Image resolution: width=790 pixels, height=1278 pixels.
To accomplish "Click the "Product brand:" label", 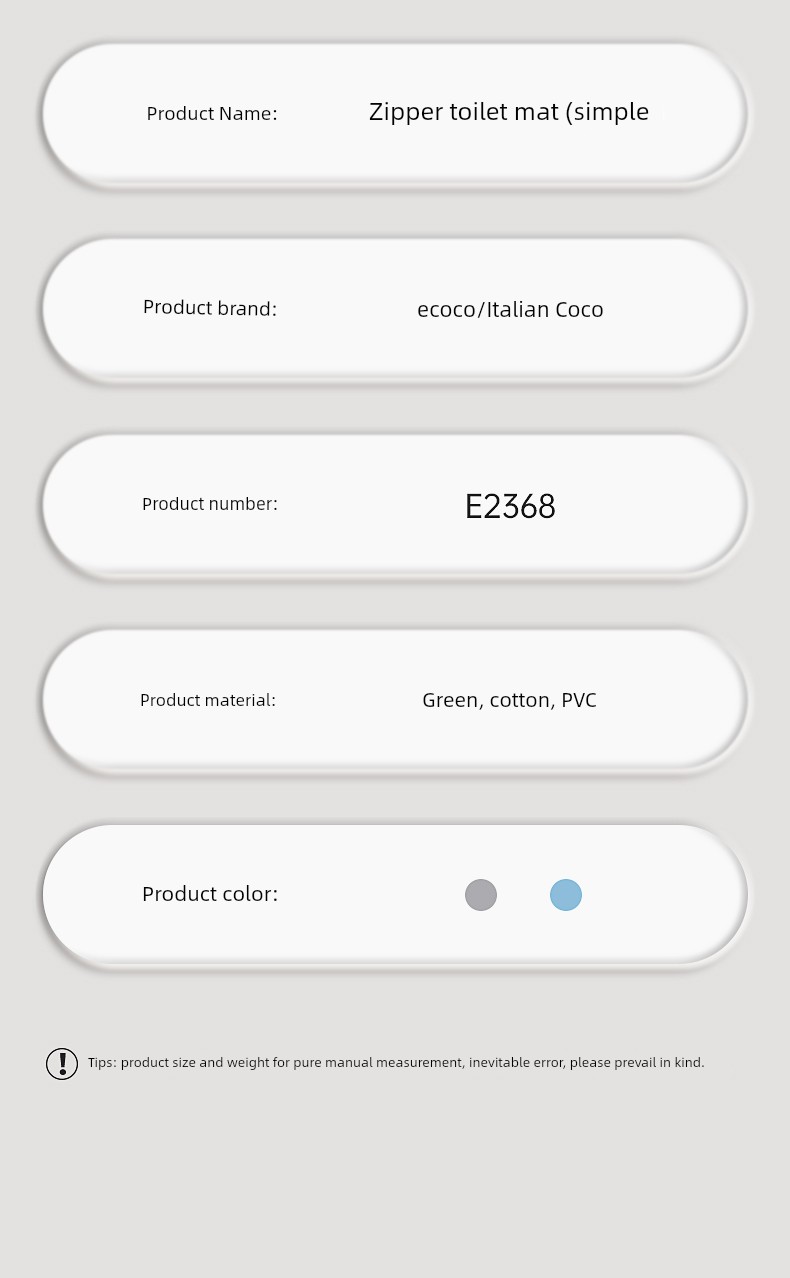I will tap(210, 308).
